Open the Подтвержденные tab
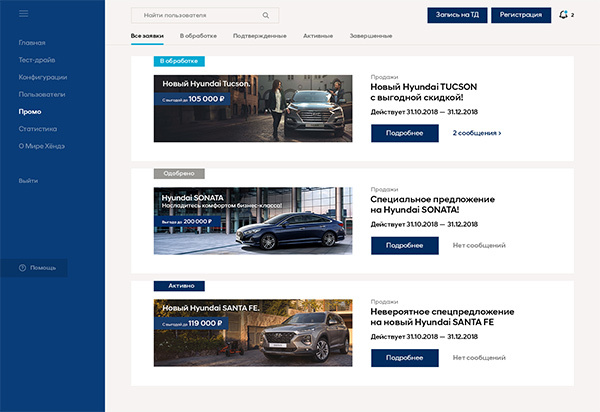This screenshot has width=600, height=412. coord(260,36)
